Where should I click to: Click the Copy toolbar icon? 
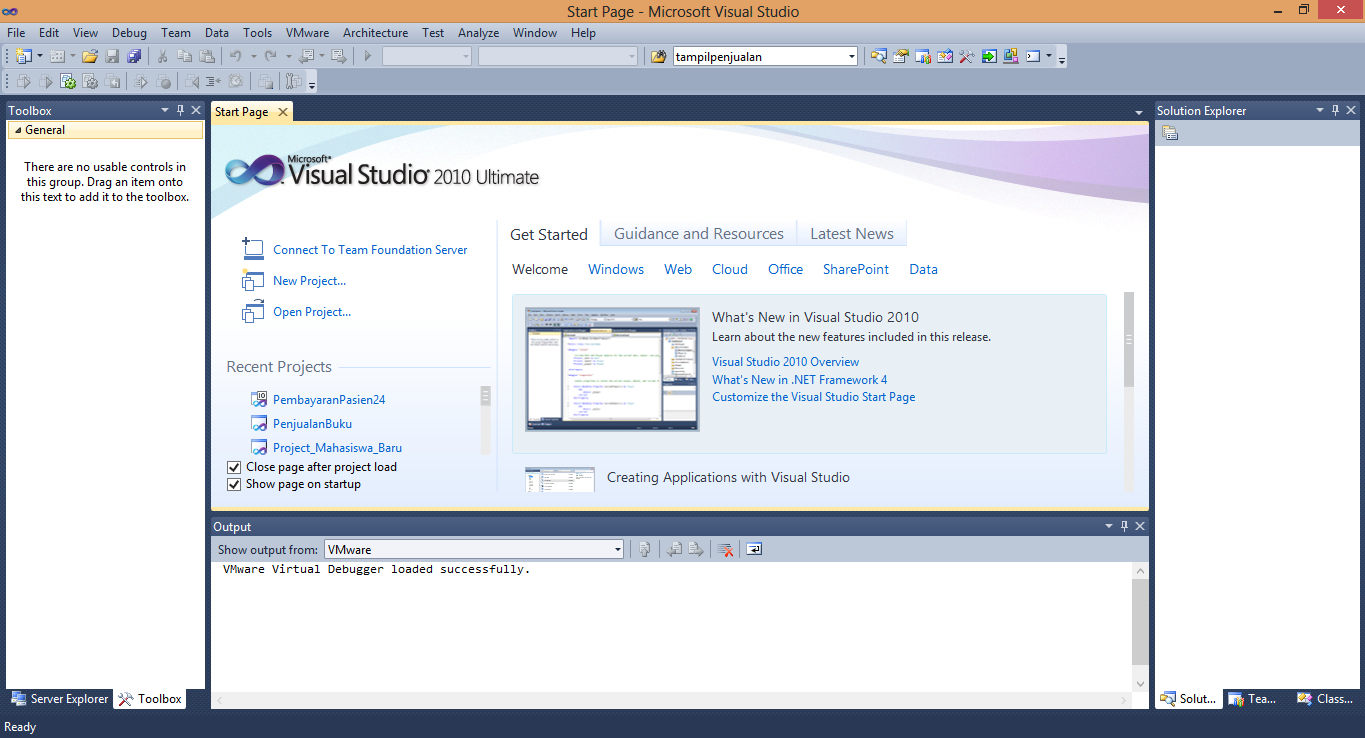(x=185, y=56)
